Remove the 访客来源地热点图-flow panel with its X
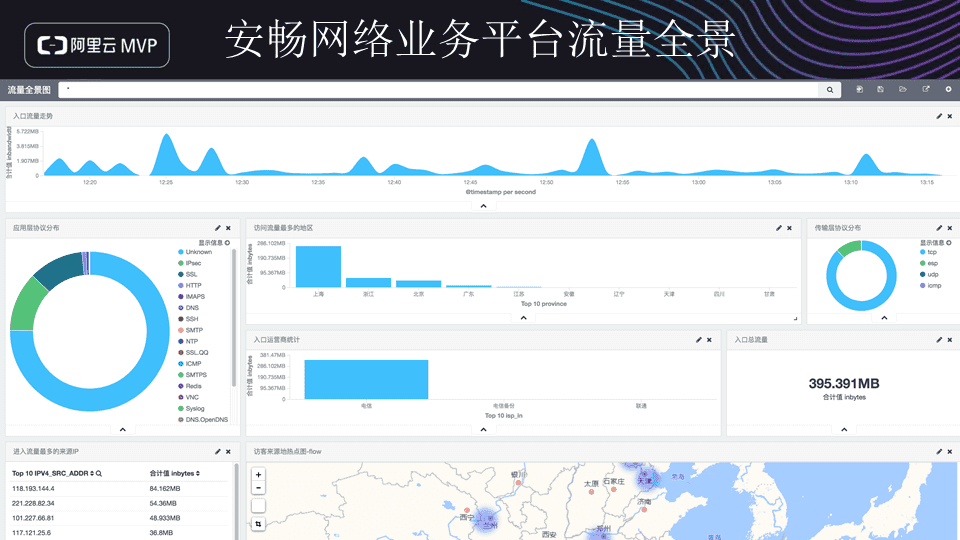The width and height of the screenshot is (960, 540). click(950, 451)
